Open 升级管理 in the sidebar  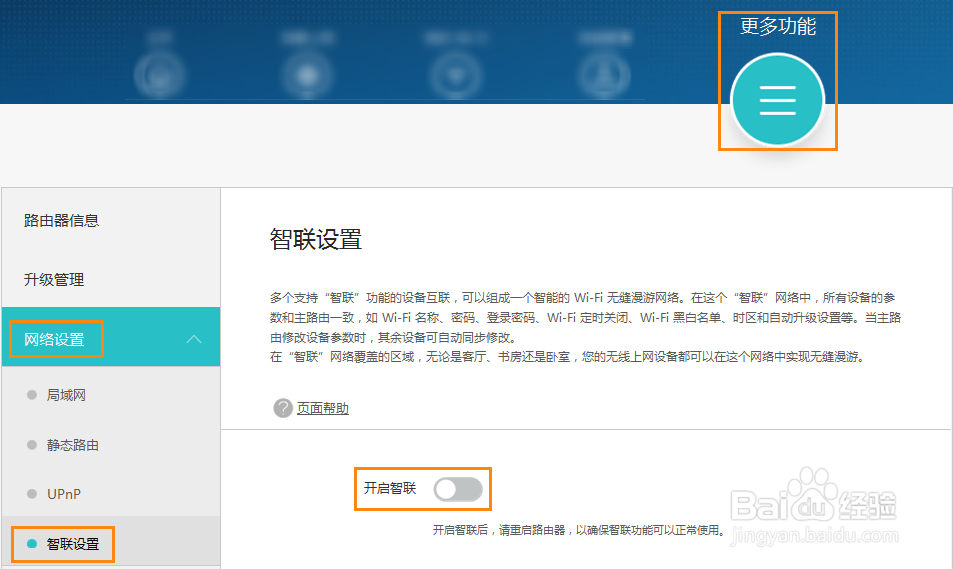coord(54,280)
